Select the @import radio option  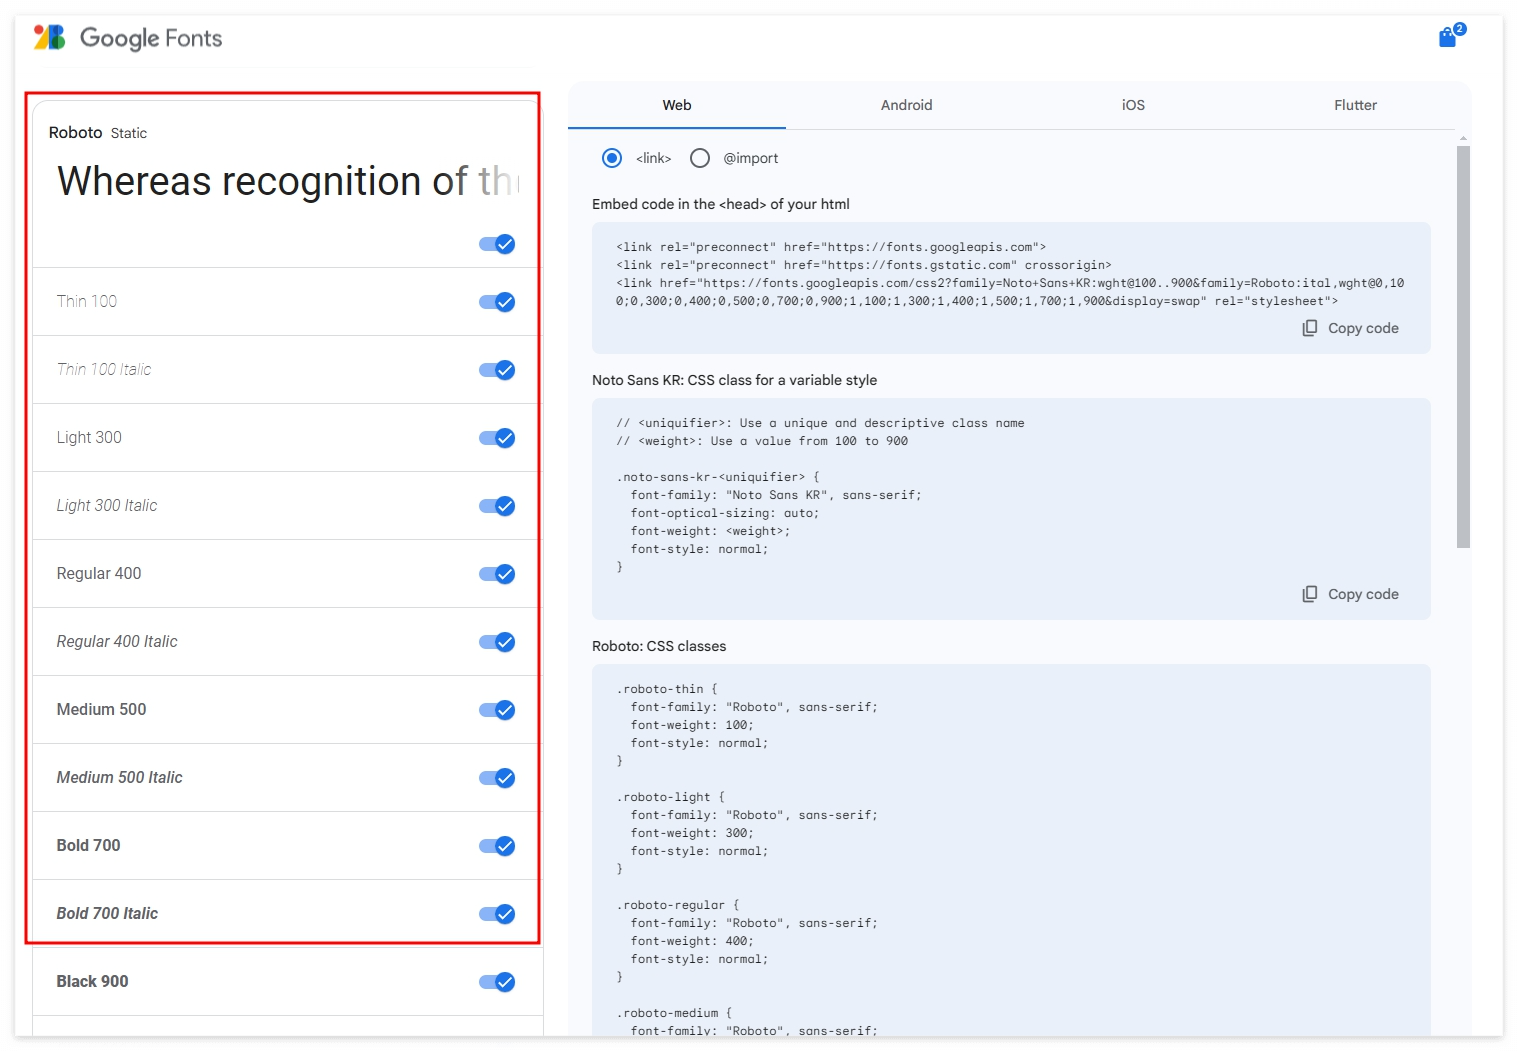[x=700, y=158]
